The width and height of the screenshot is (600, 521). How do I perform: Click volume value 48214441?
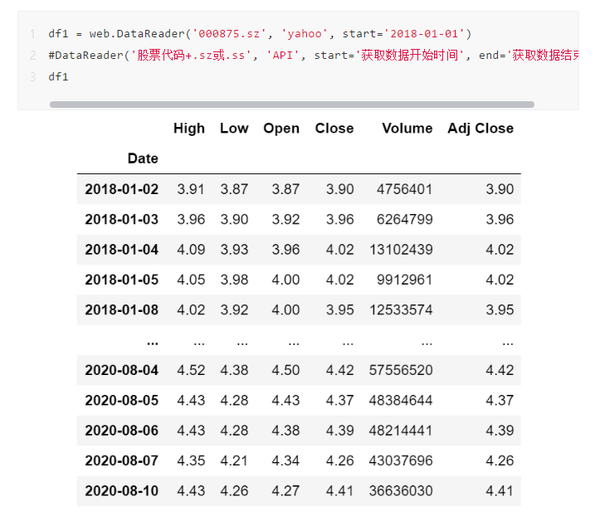coord(401,431)
